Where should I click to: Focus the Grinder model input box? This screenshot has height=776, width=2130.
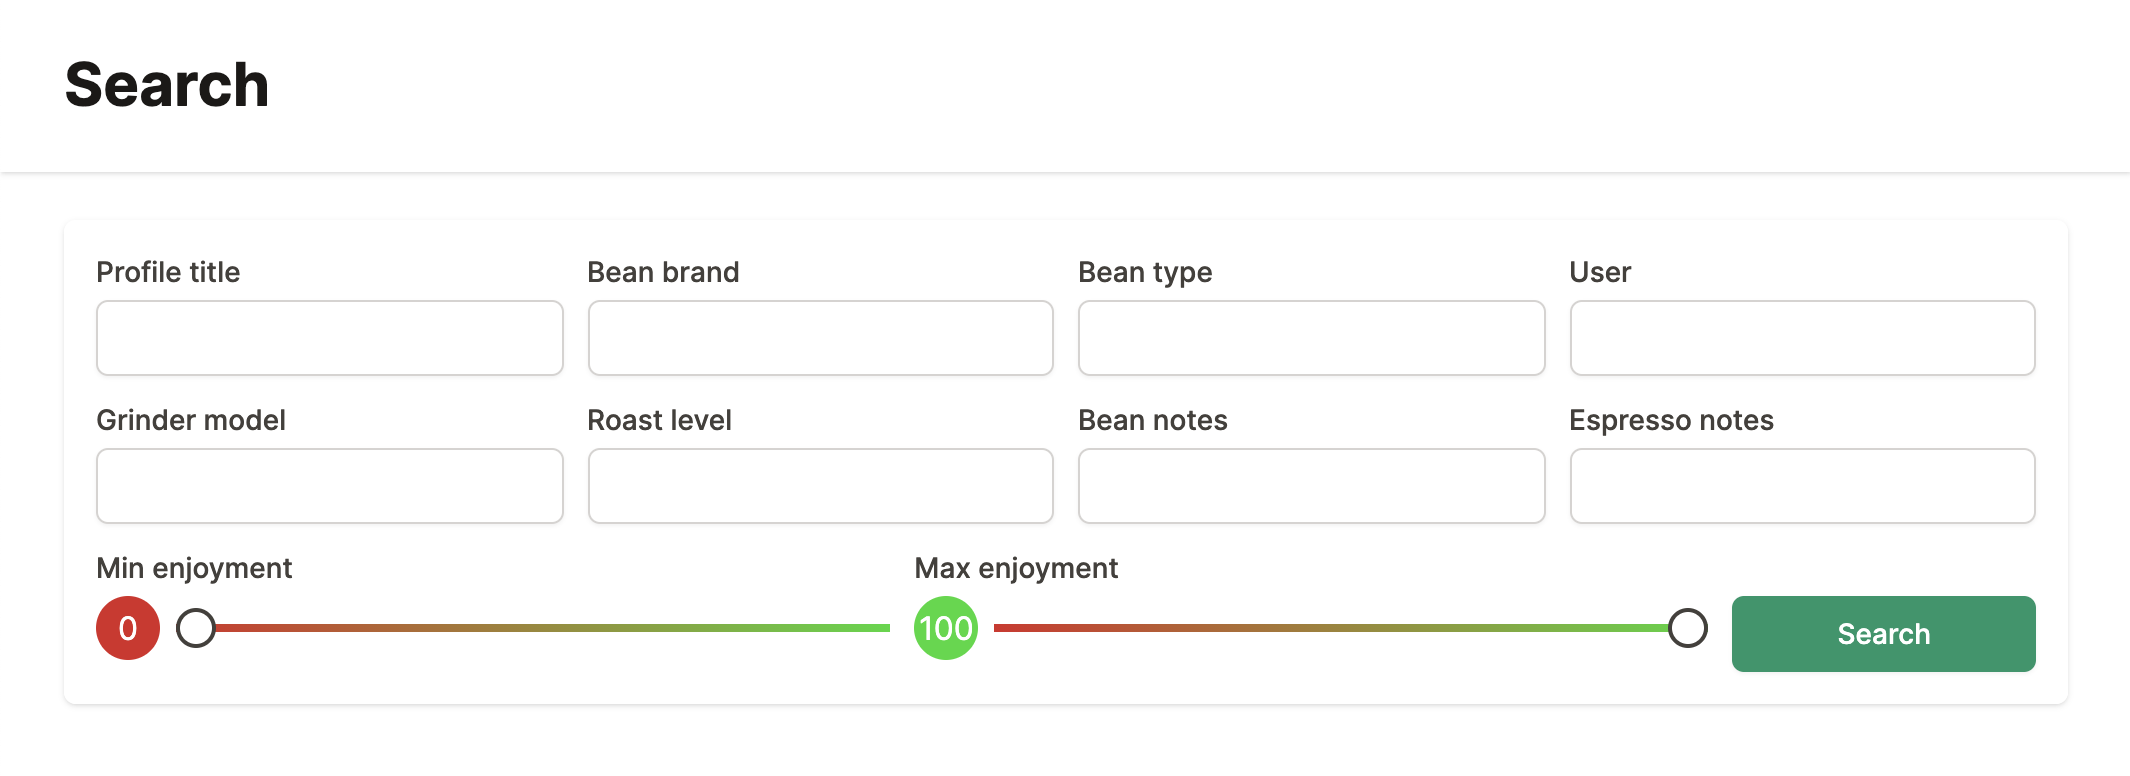[x=329, y=486]
